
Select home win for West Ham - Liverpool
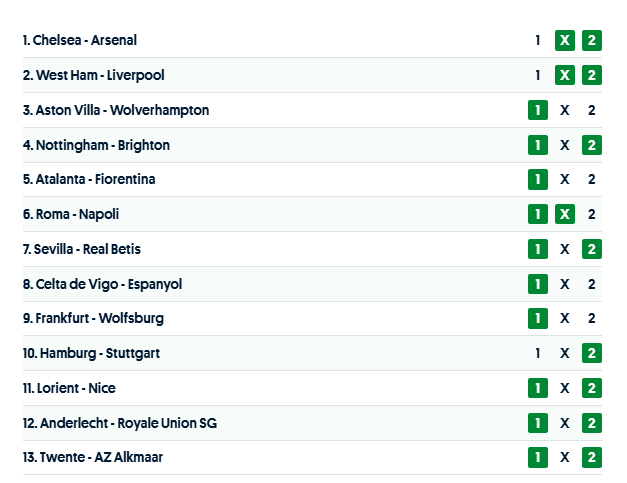(x=538, y=75)
